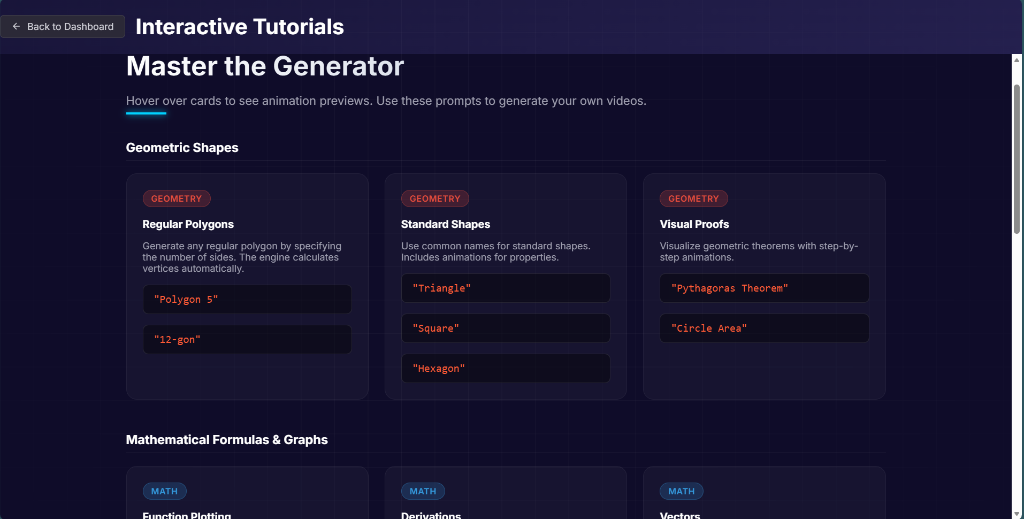The height and width of the screenshot is (519, 1024).
Task: Click the "Hexagon" prompt box
Action: pyautogui.click(x=505, y=368)
